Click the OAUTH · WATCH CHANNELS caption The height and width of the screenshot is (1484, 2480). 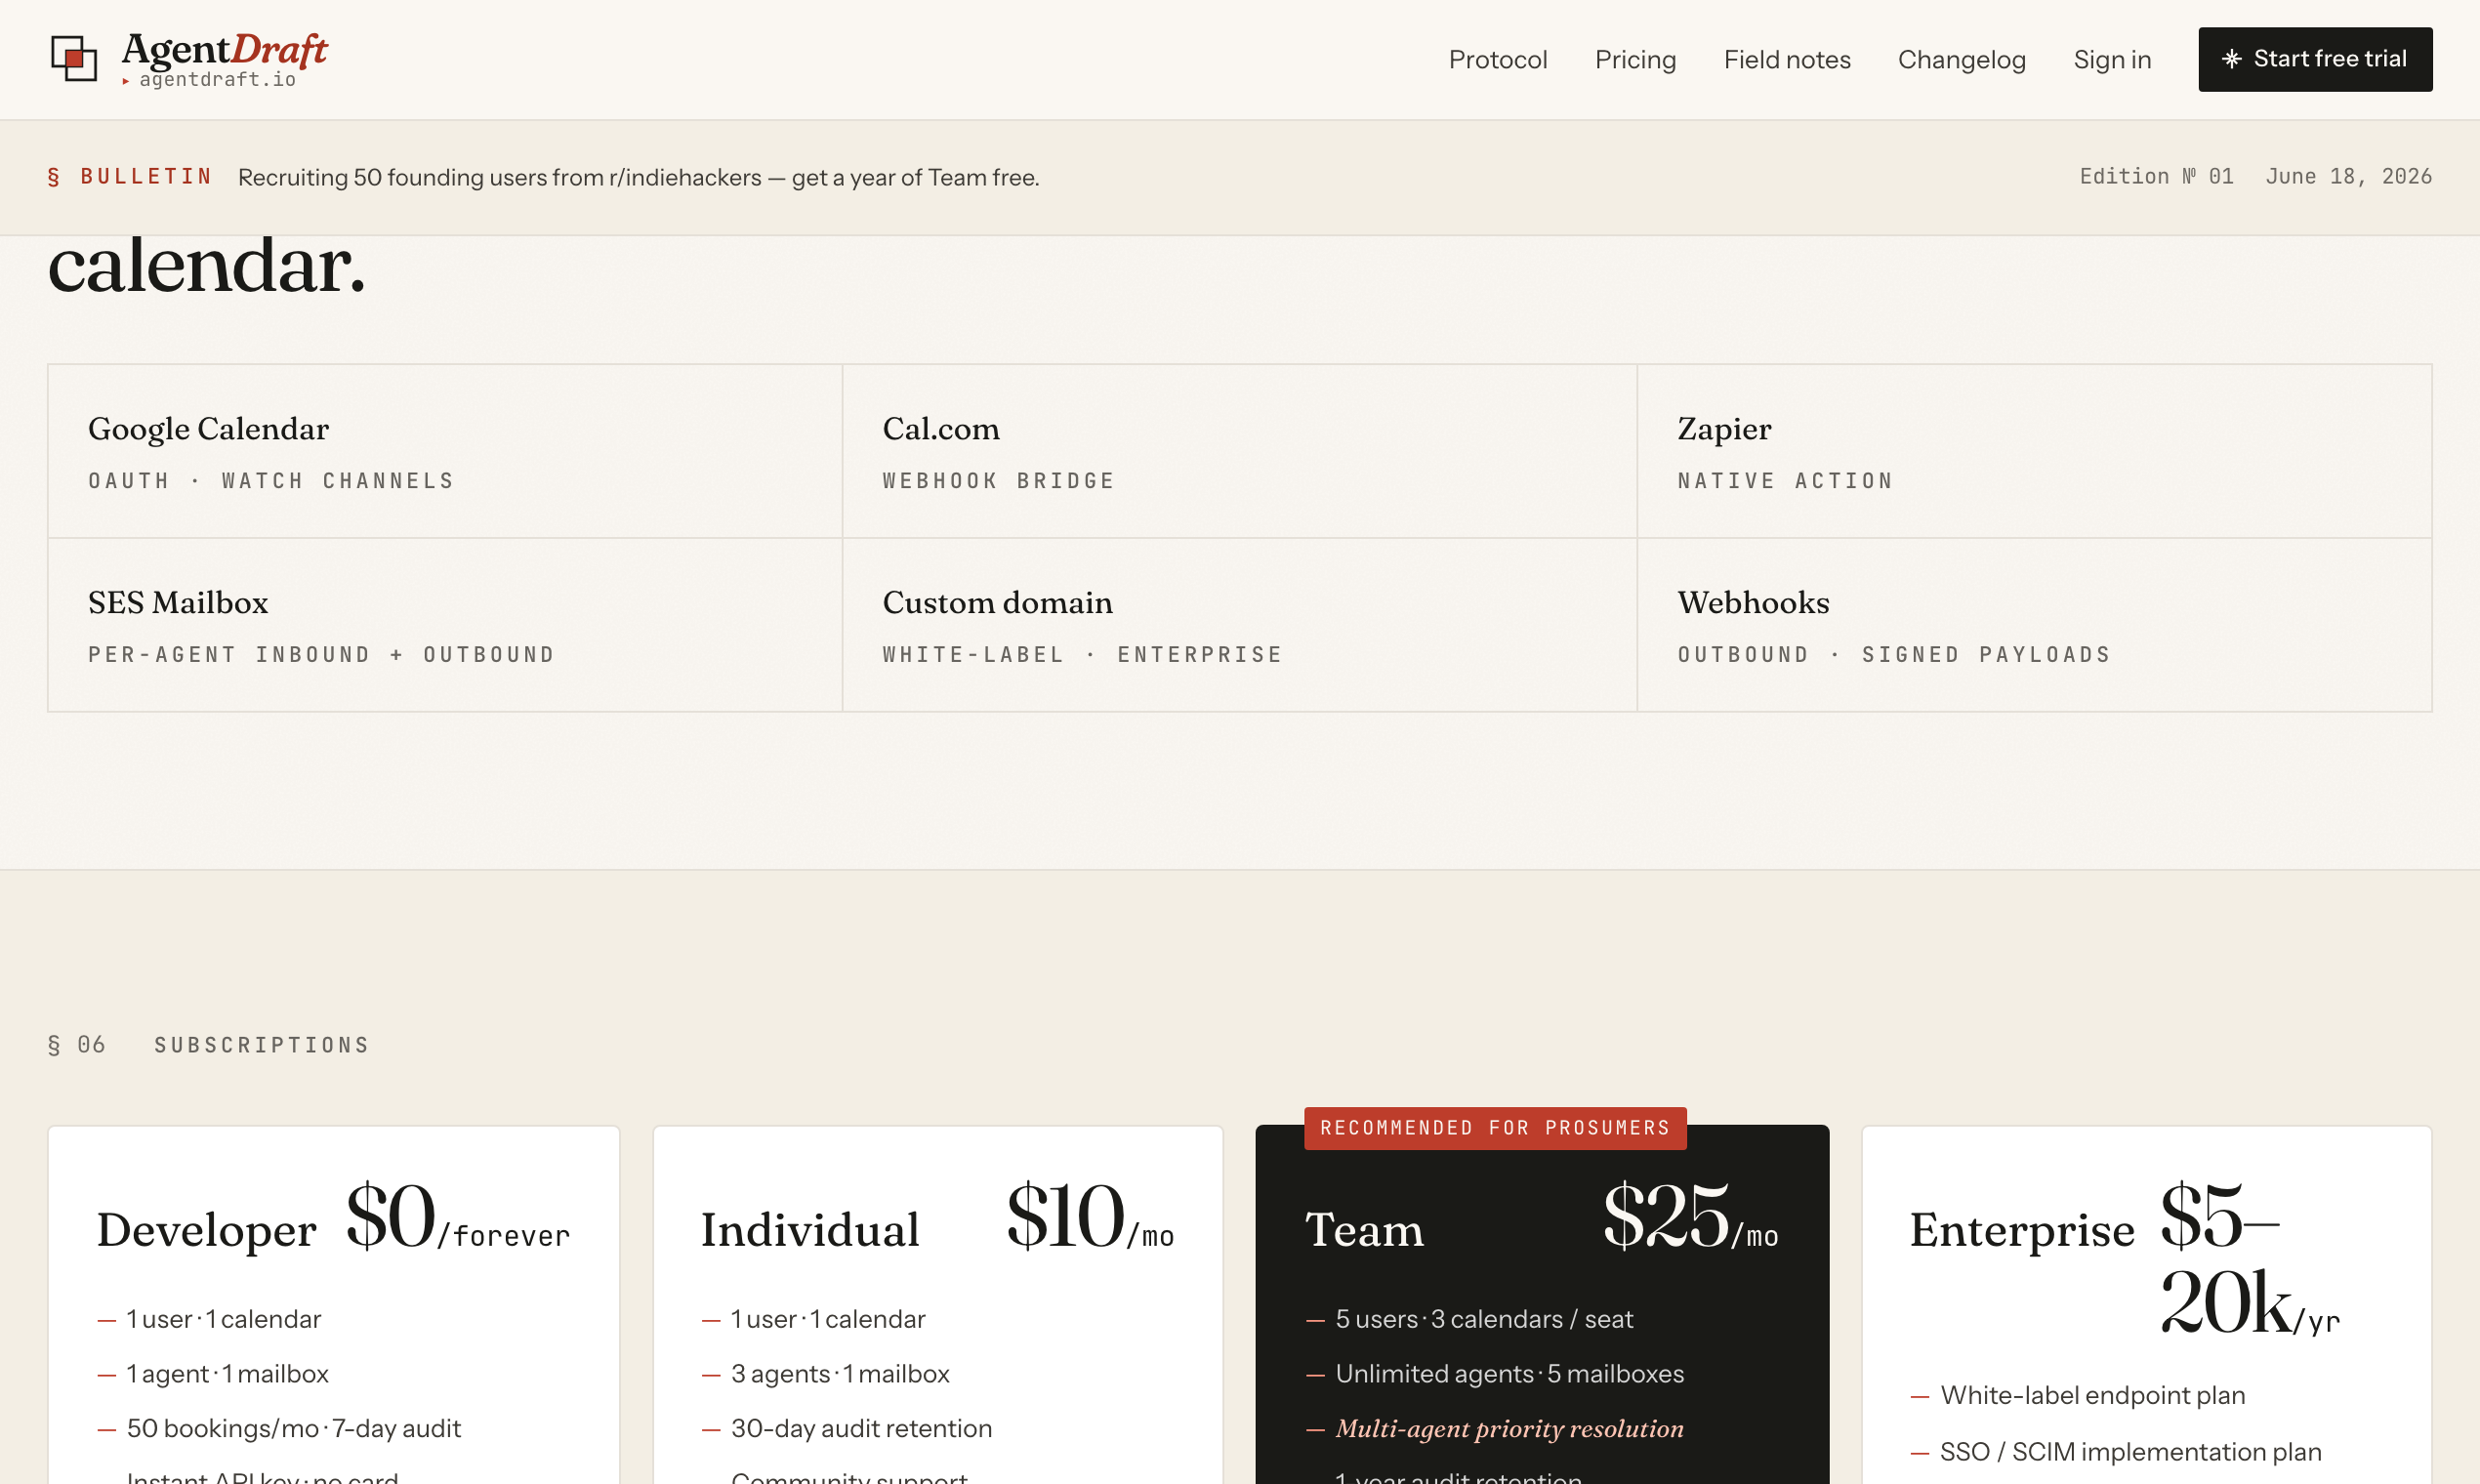(x=271, y=481)
